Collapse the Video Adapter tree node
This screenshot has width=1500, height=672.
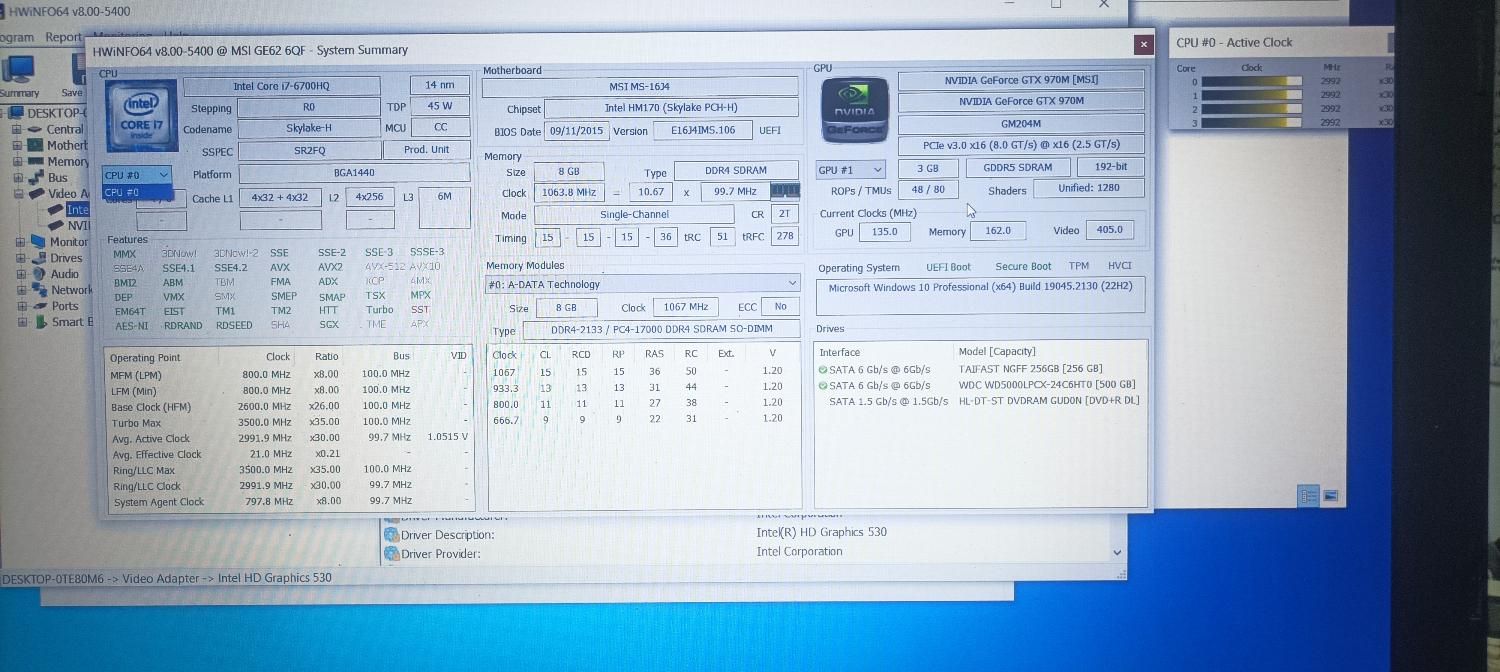click(x=17, y=193)
